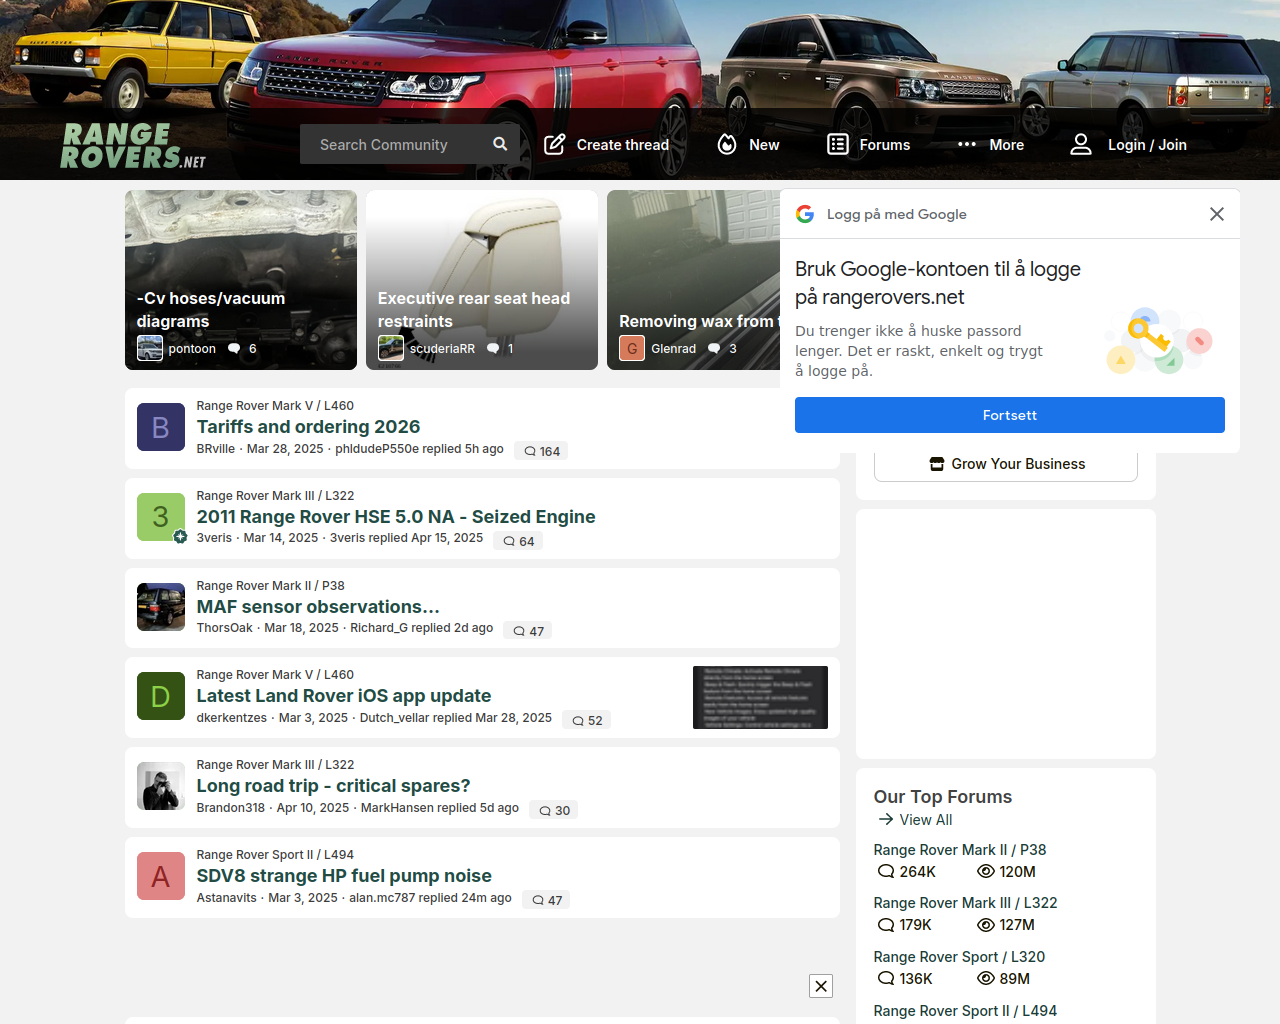Open the Long road trip - critical spares thread

[x=333, y=786]
